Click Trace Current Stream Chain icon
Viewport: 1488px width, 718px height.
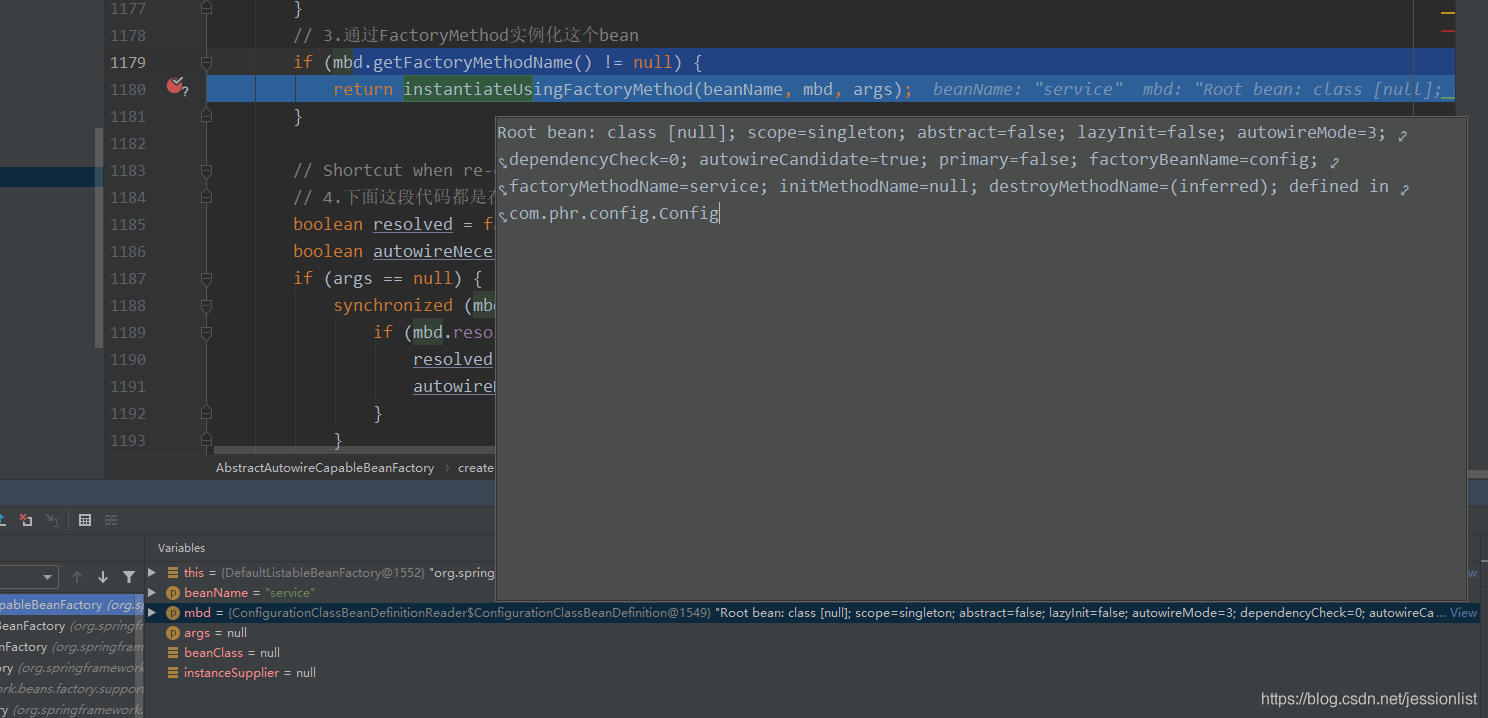[111, 520]
